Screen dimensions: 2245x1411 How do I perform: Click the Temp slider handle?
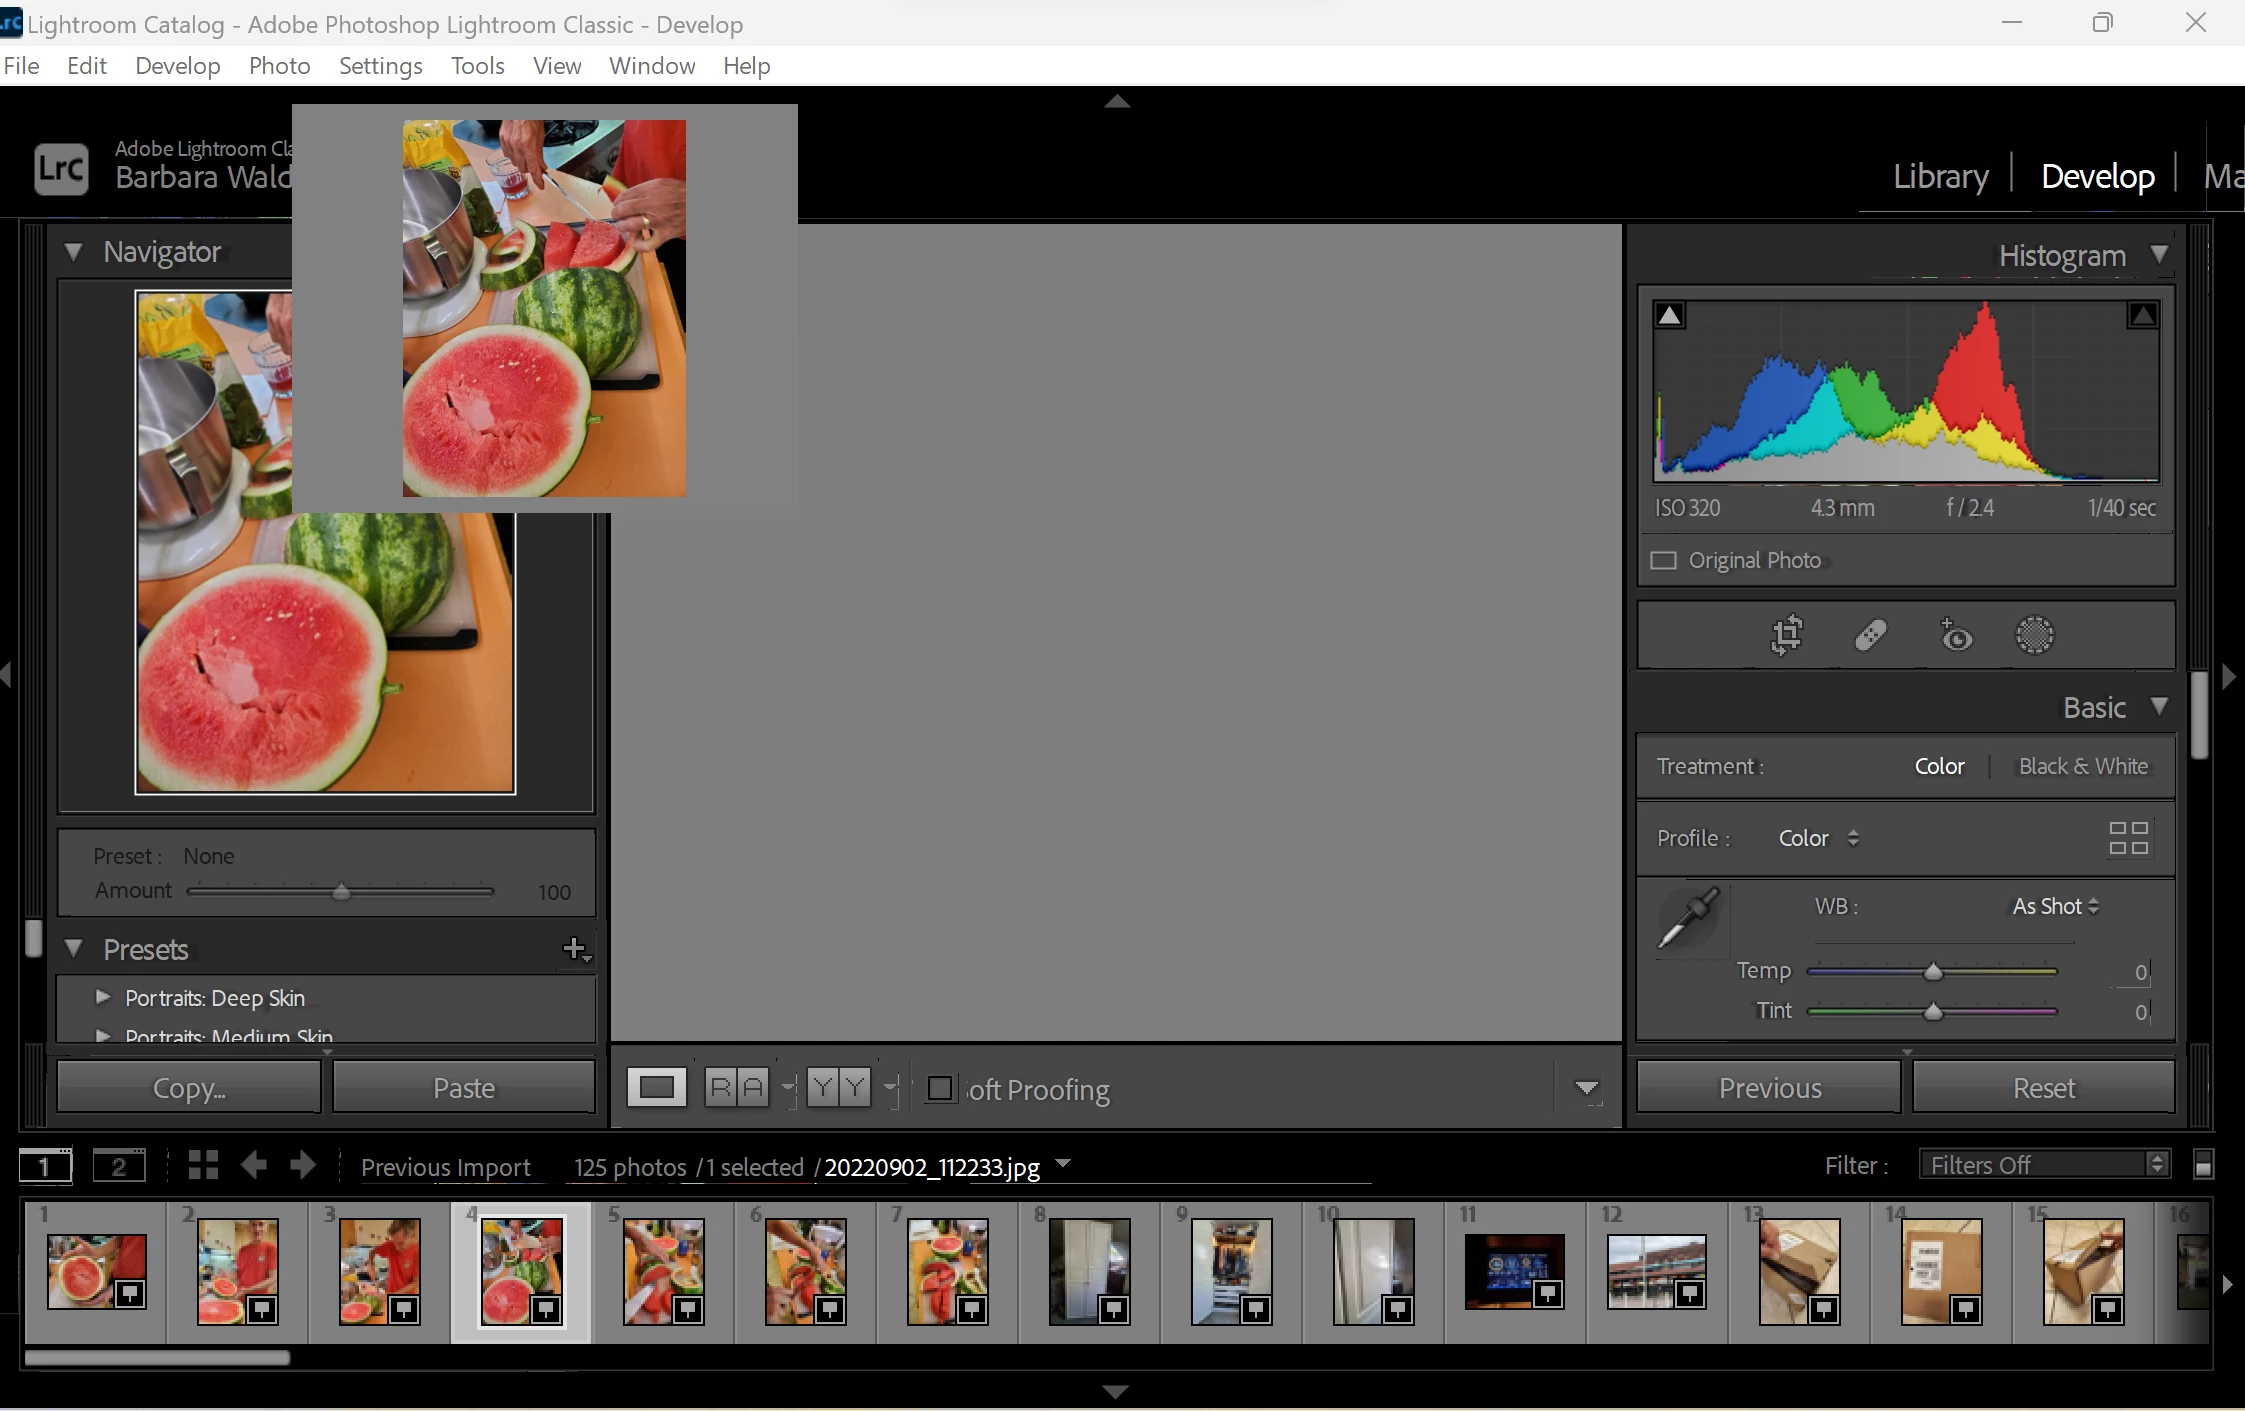coord(1933,972)
